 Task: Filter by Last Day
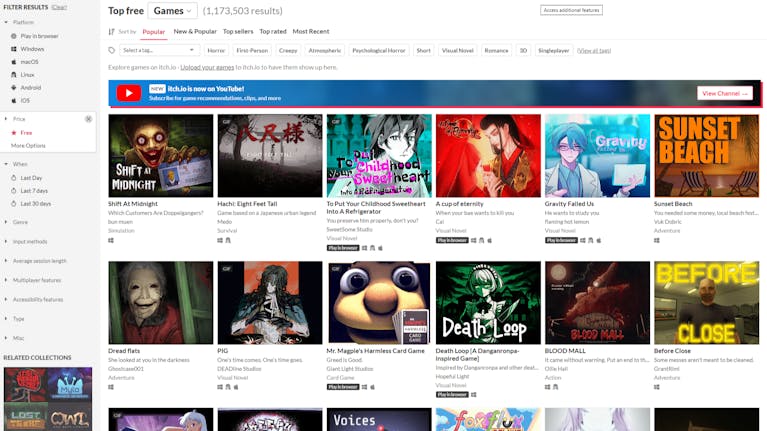(x=31, y=178)
